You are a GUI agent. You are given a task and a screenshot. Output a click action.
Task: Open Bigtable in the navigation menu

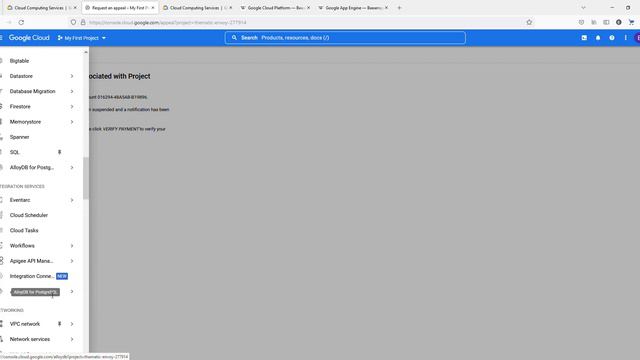click(x=19, y=61)
